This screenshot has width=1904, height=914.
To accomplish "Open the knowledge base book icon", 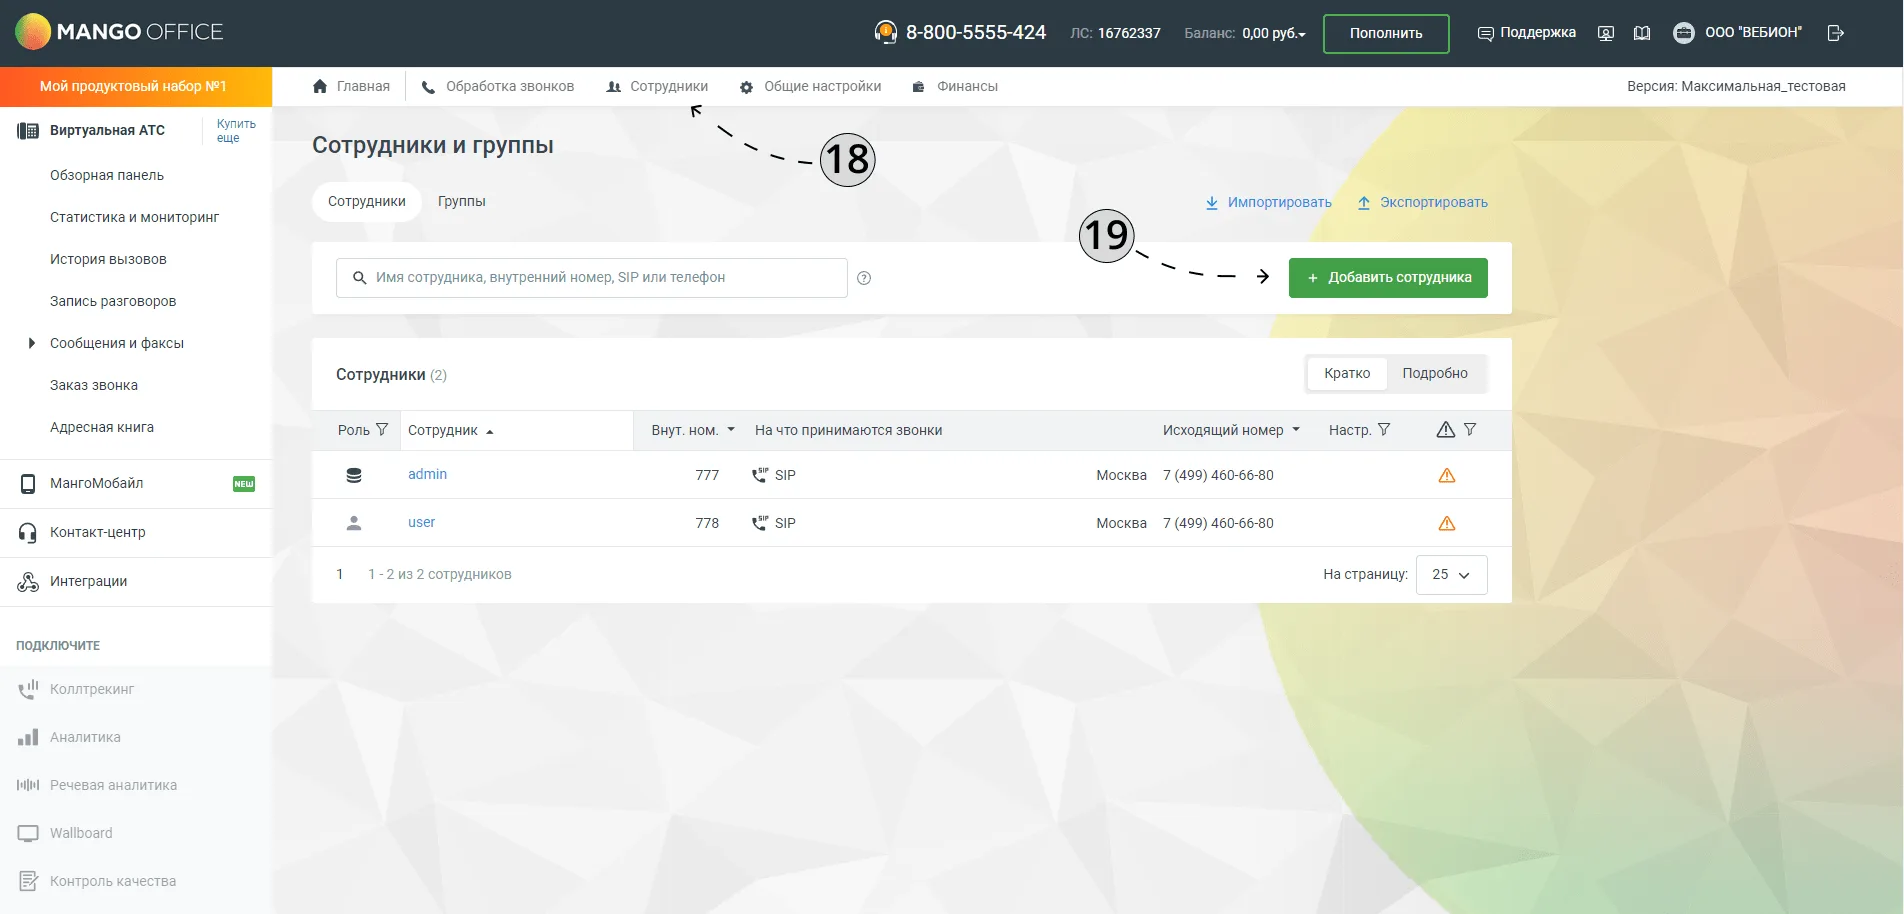I will click(x=1642, y=33).
